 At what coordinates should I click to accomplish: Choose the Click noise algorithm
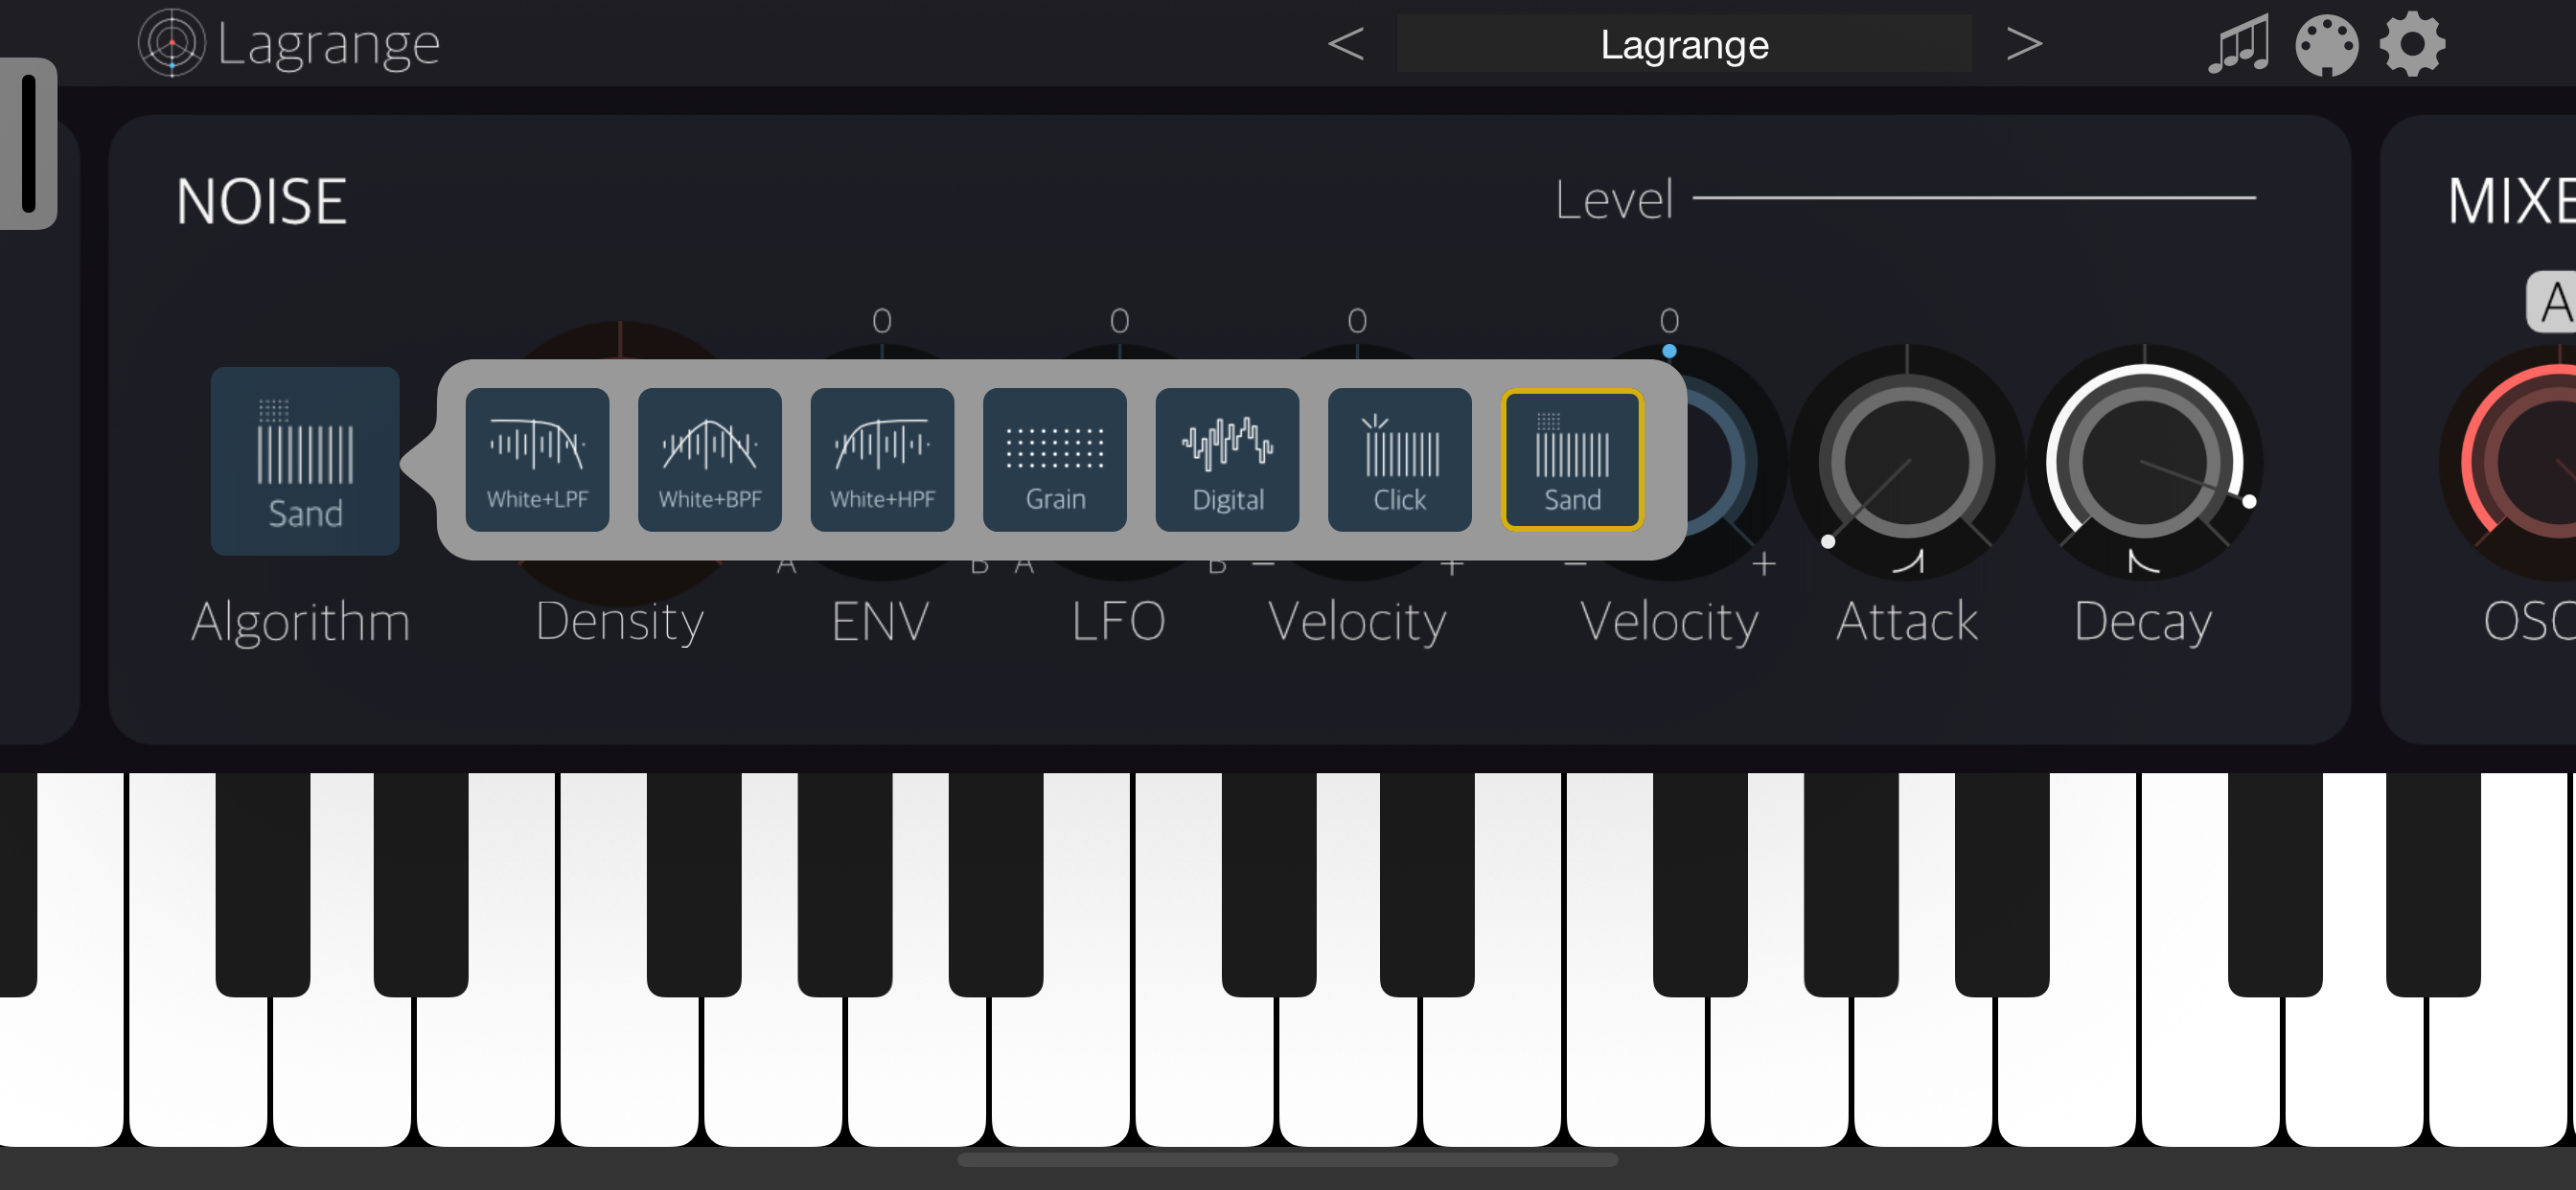pyautogui.click(x=1400, y=459)
